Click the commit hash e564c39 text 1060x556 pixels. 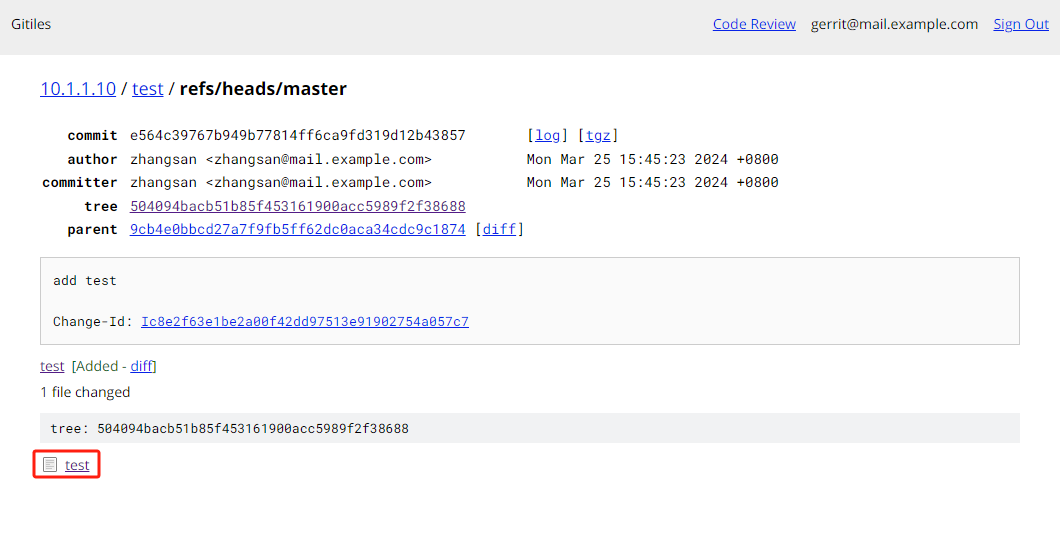297,135
